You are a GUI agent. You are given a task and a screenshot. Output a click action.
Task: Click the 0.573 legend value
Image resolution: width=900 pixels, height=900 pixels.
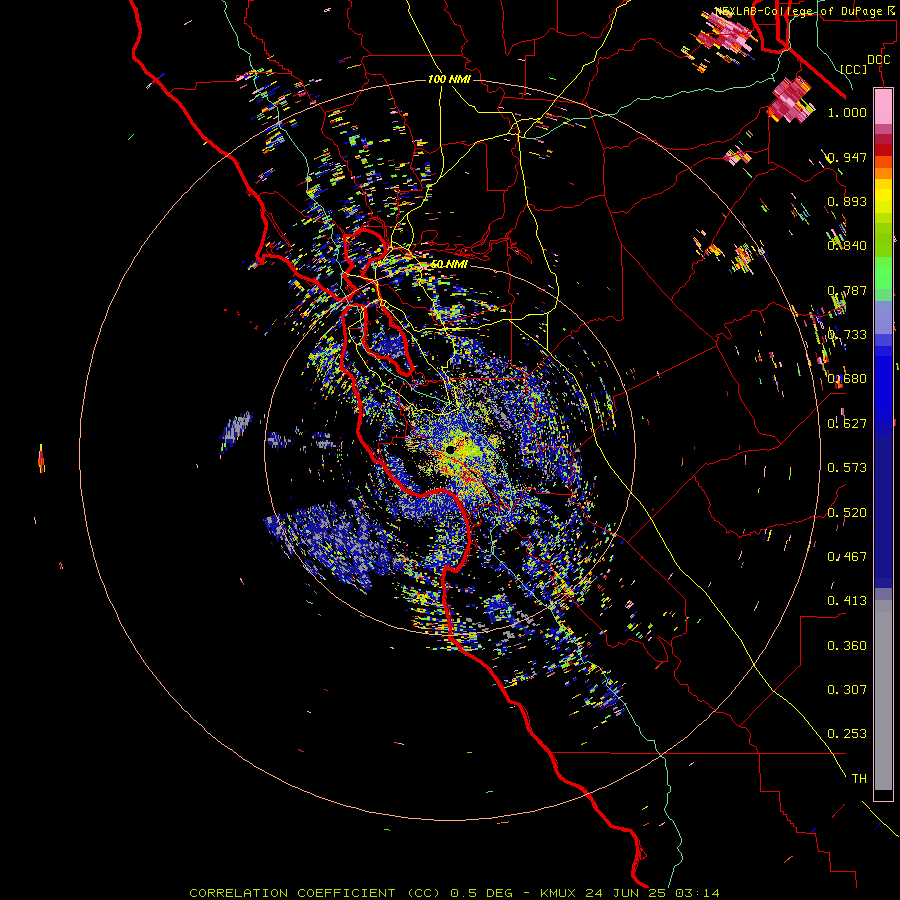click(847, 468)
